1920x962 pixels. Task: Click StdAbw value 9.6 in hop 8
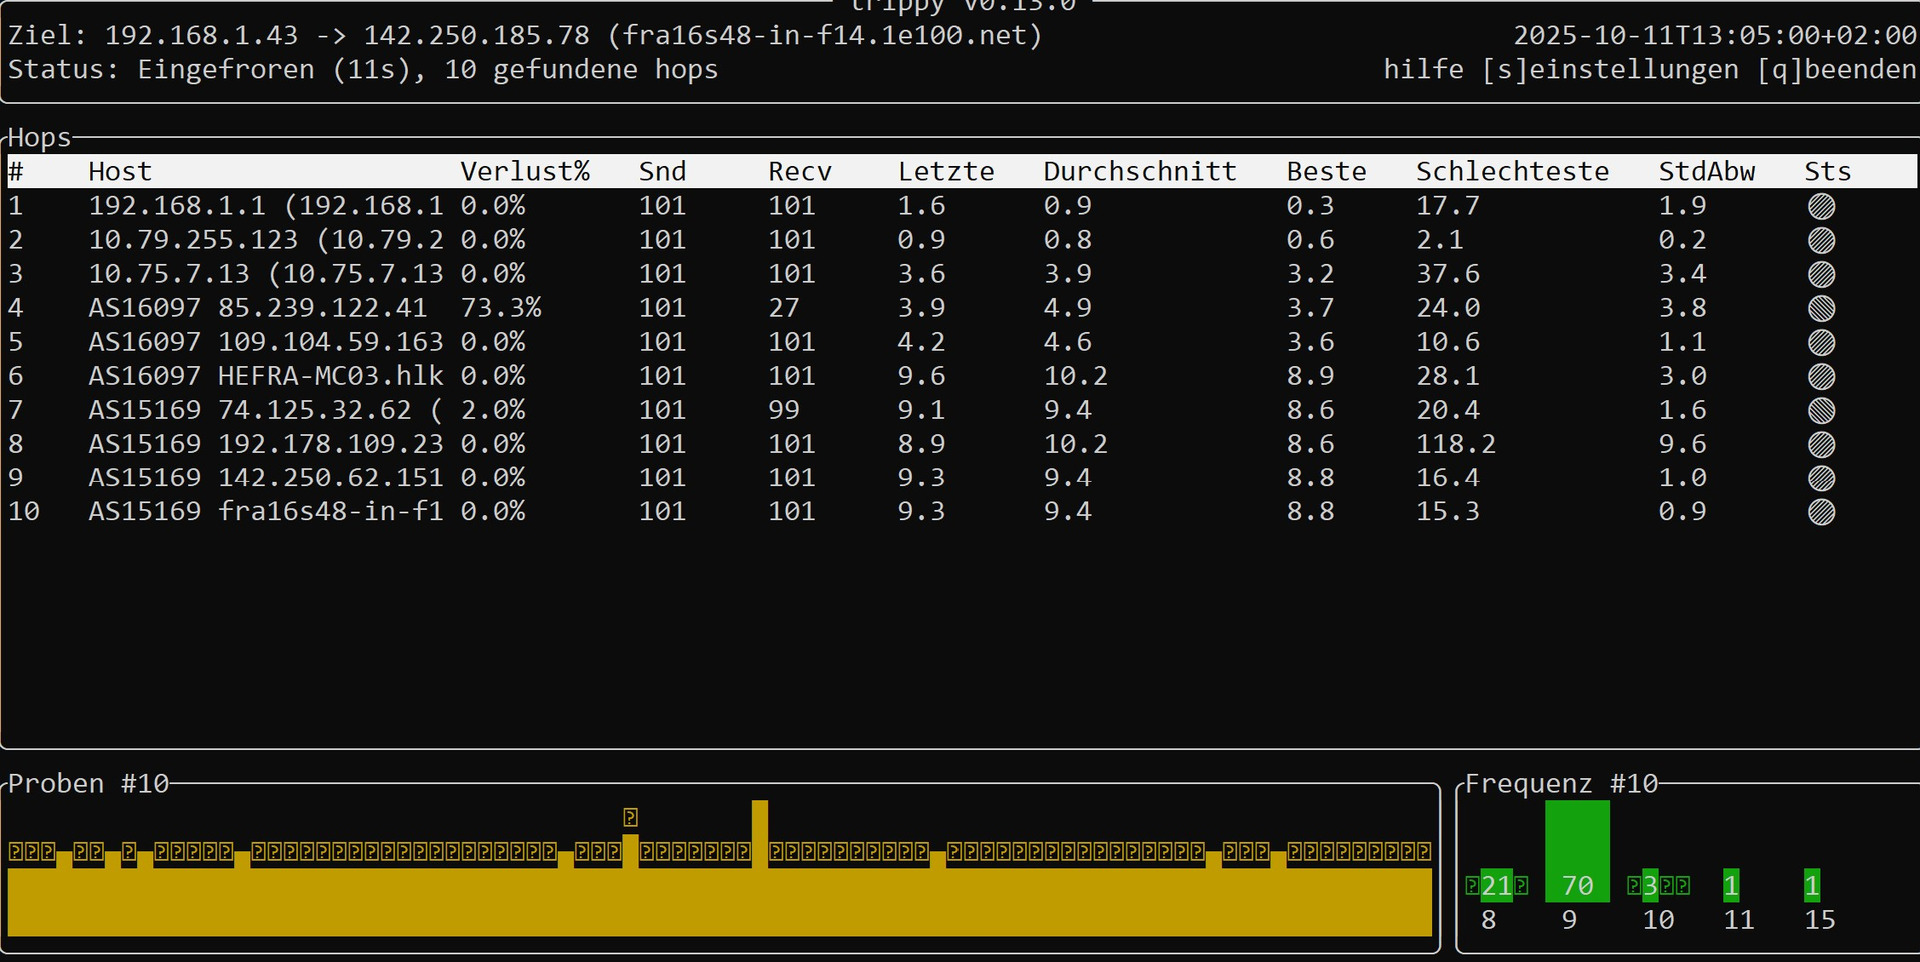pyautogui.click(x=1682, y=444)
